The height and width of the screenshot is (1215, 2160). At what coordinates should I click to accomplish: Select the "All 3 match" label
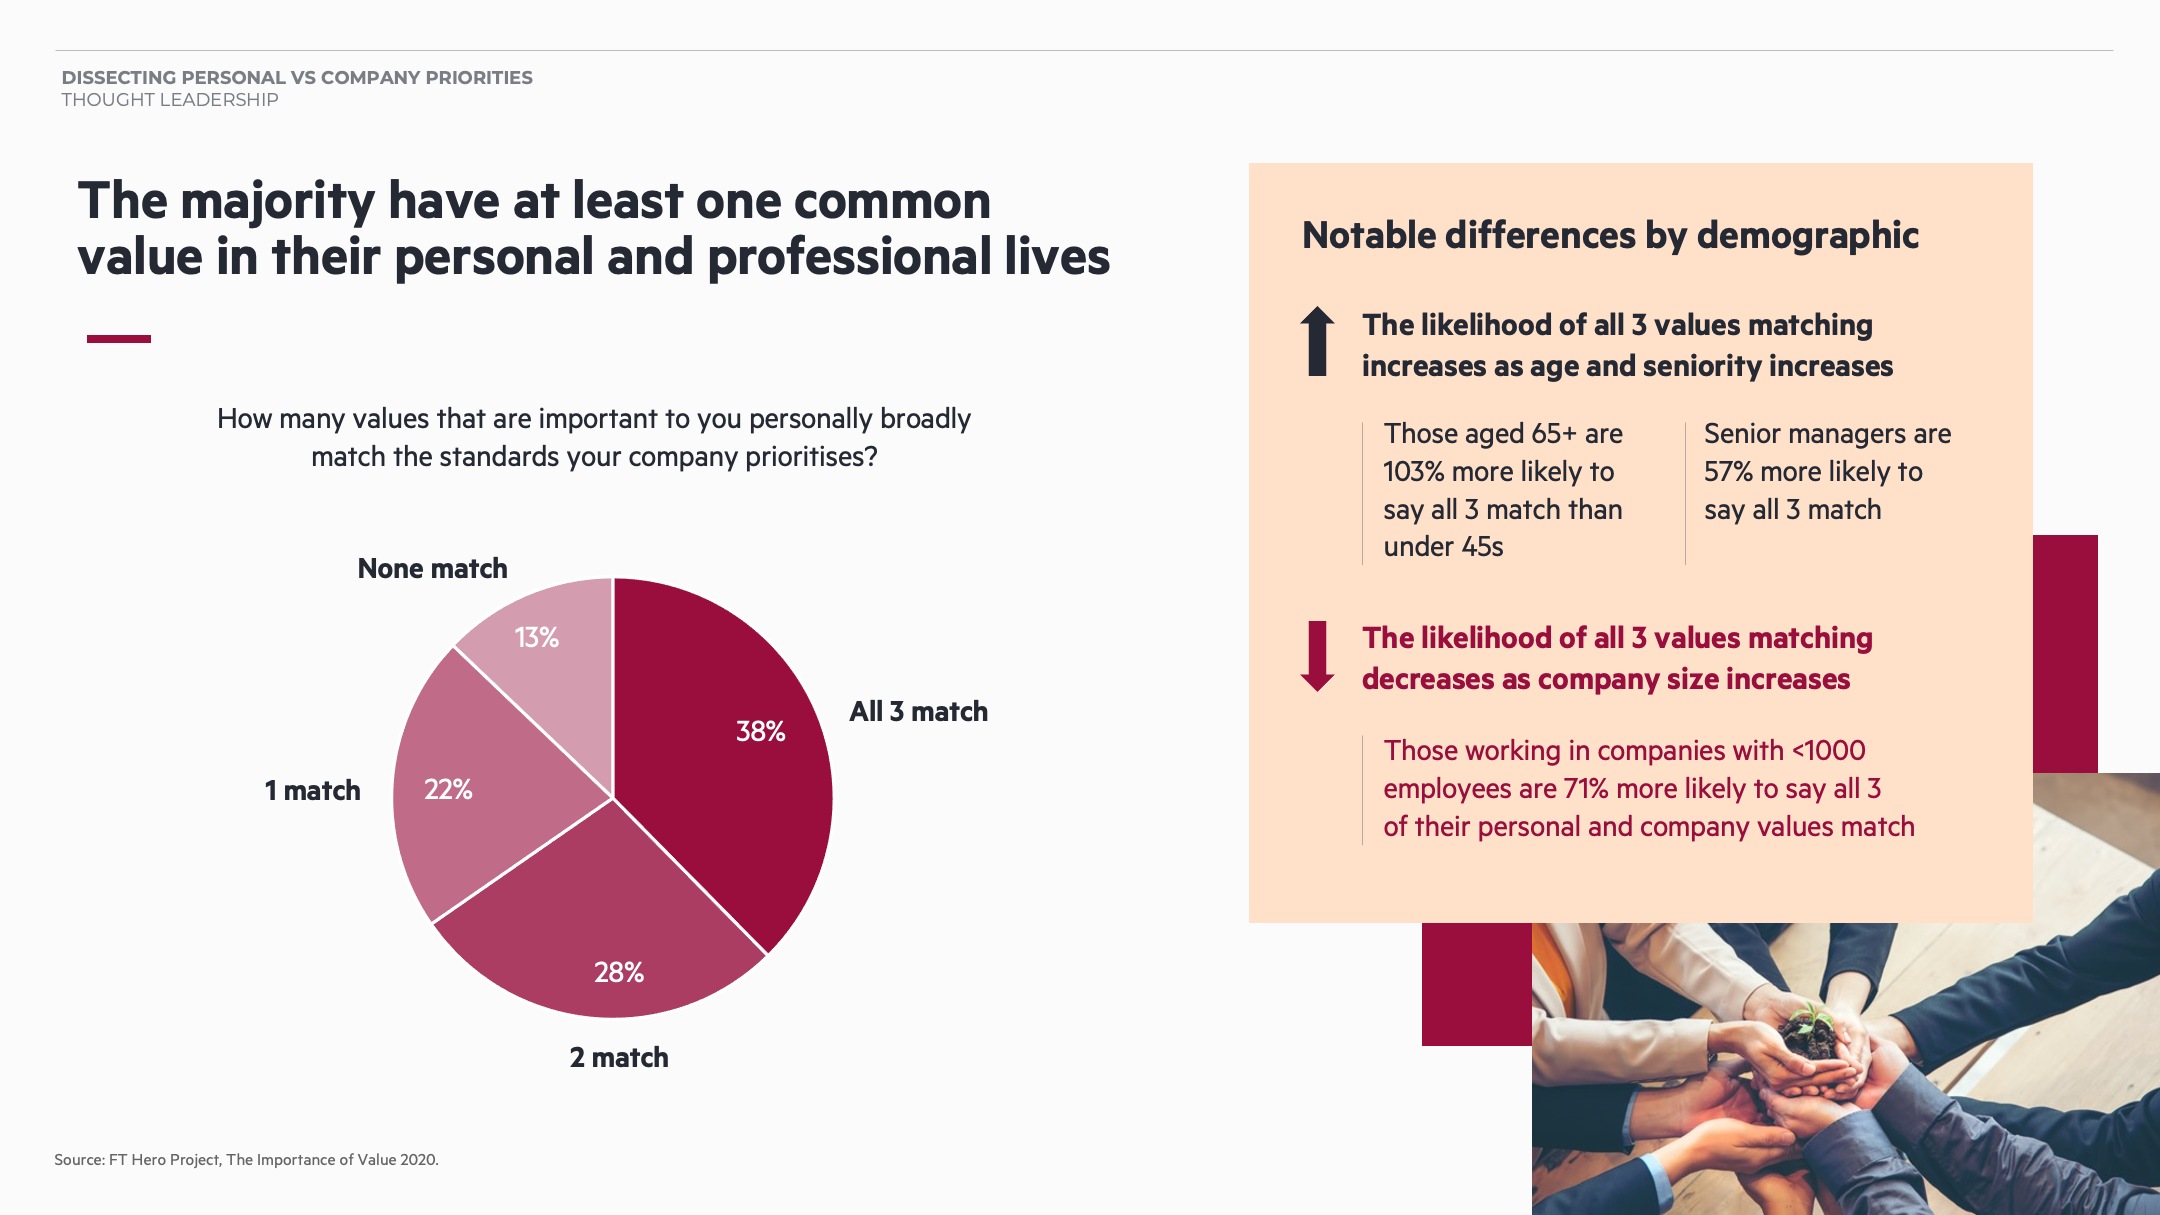pos(918,711)
